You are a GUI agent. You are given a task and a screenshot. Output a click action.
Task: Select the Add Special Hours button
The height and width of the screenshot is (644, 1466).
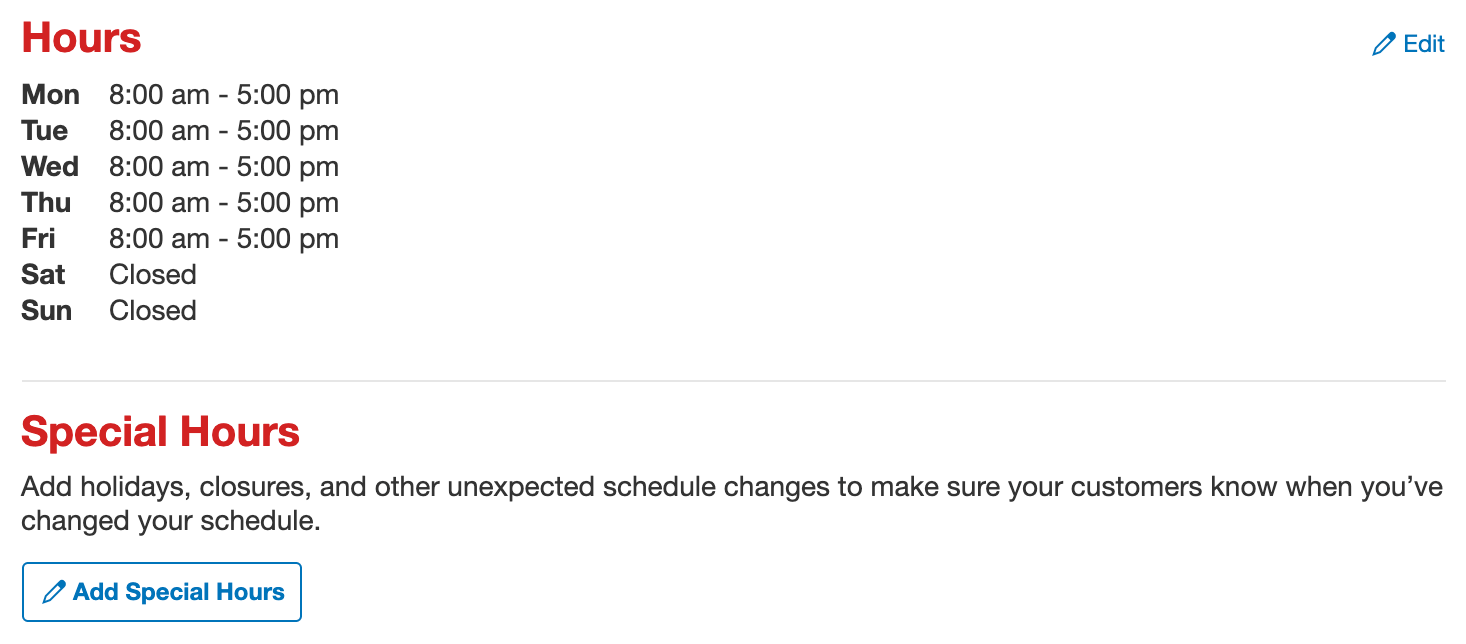tap(162, 592)
